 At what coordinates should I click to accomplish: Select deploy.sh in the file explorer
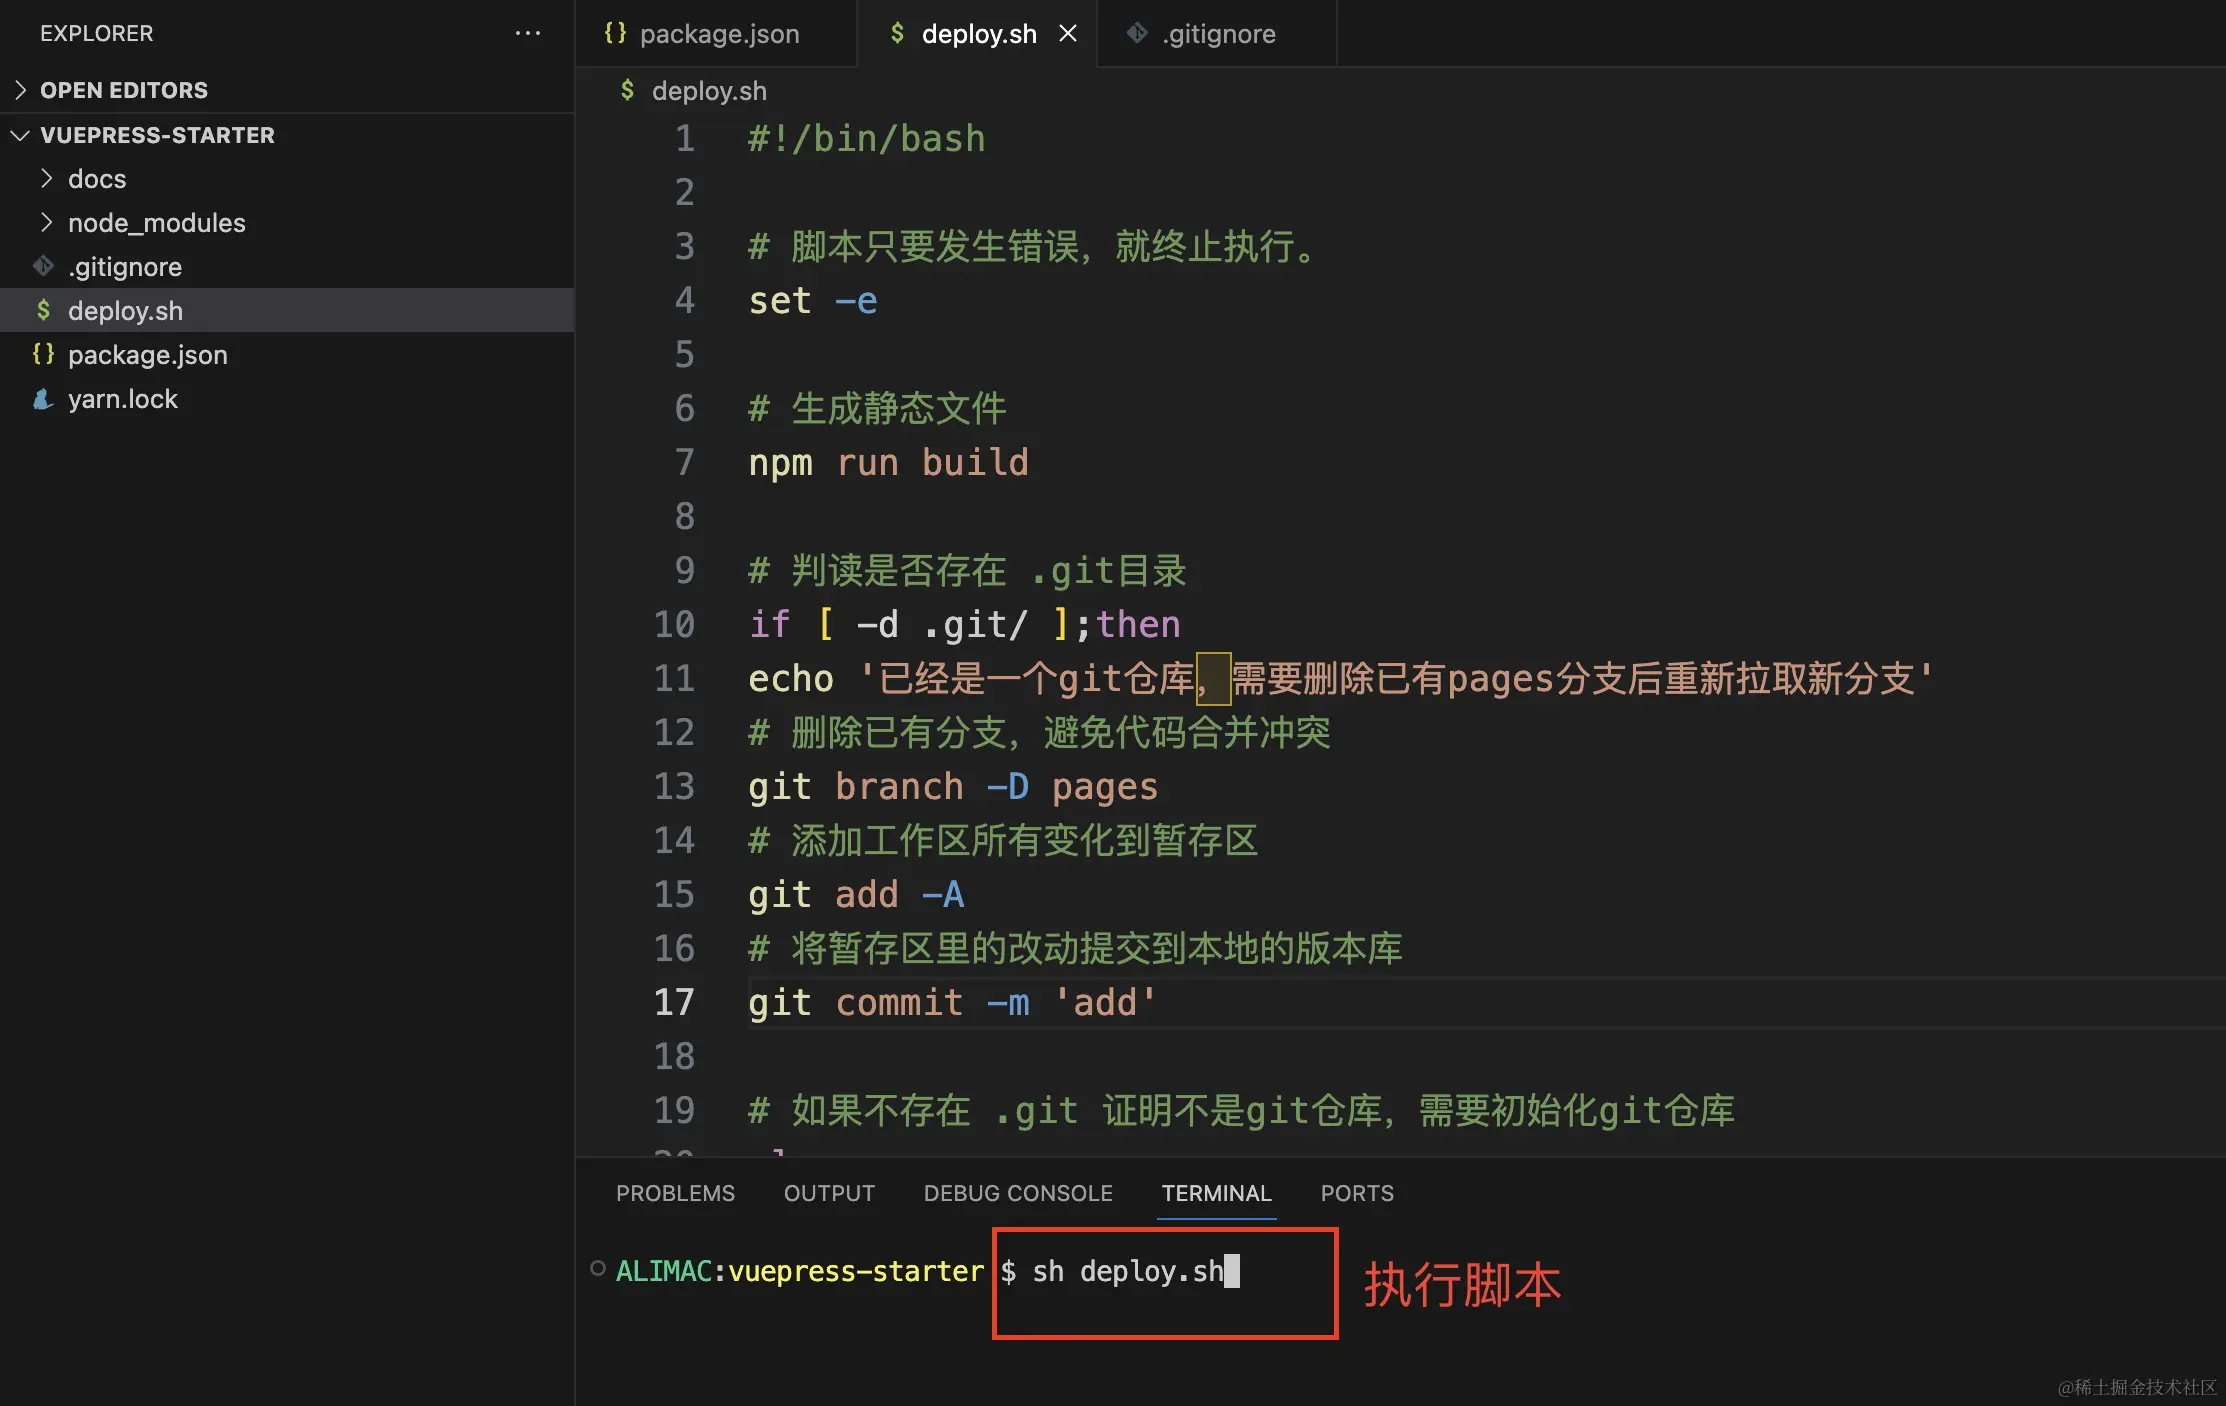coord(125,311)
